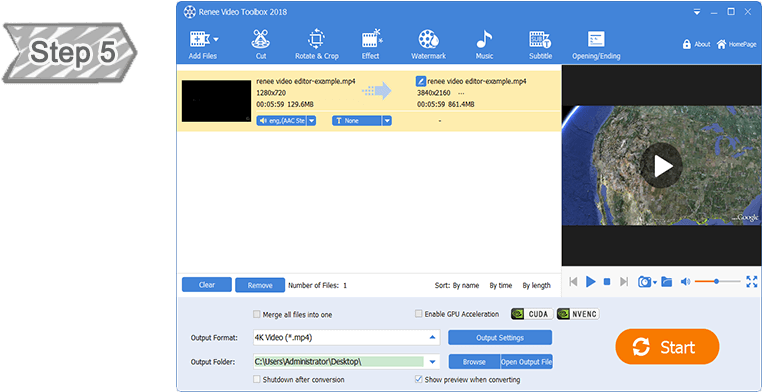The image size is (762, 392).
Task: Go to HomePage
Action: tap(736, 44)
